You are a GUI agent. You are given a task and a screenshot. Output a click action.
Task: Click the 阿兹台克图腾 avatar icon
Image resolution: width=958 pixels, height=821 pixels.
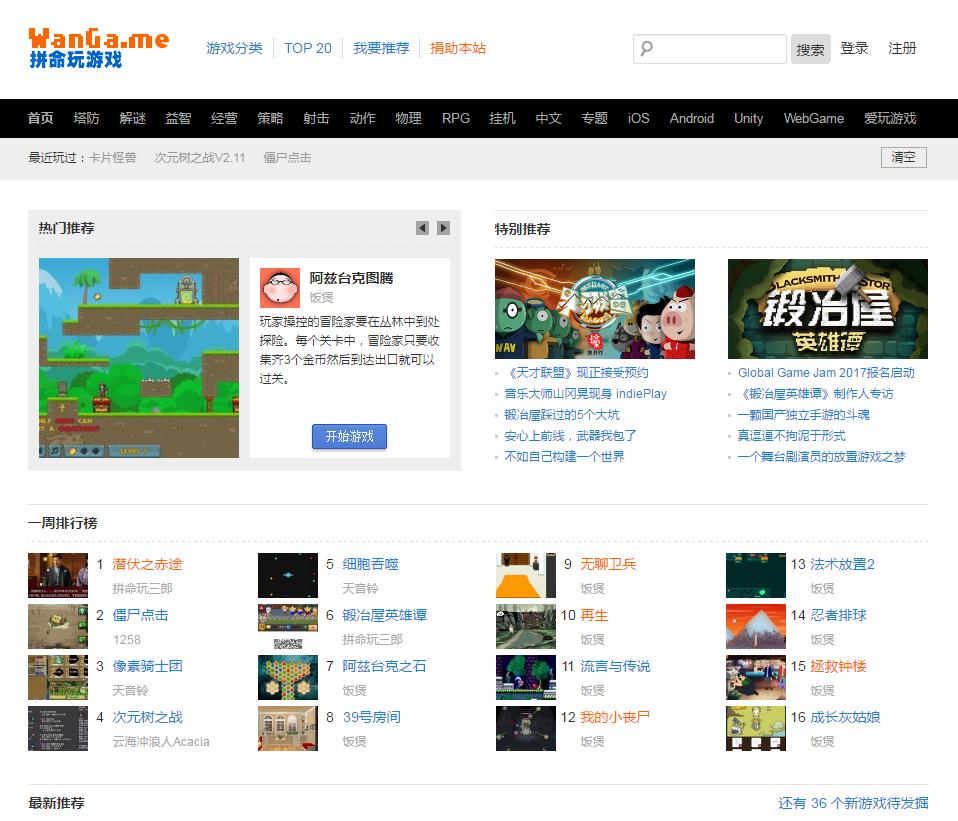click(277, 287)
